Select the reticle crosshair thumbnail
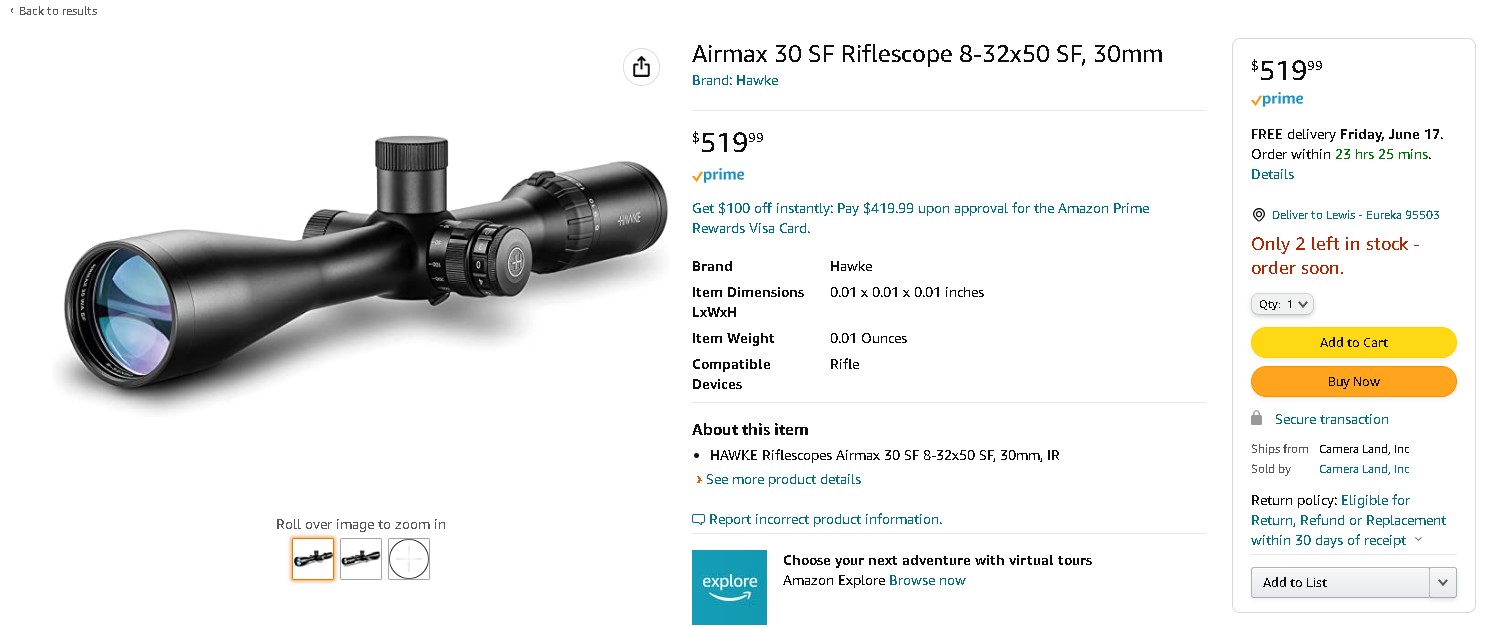The height and width of the screenshot is (628, 1494). (409, 558)
